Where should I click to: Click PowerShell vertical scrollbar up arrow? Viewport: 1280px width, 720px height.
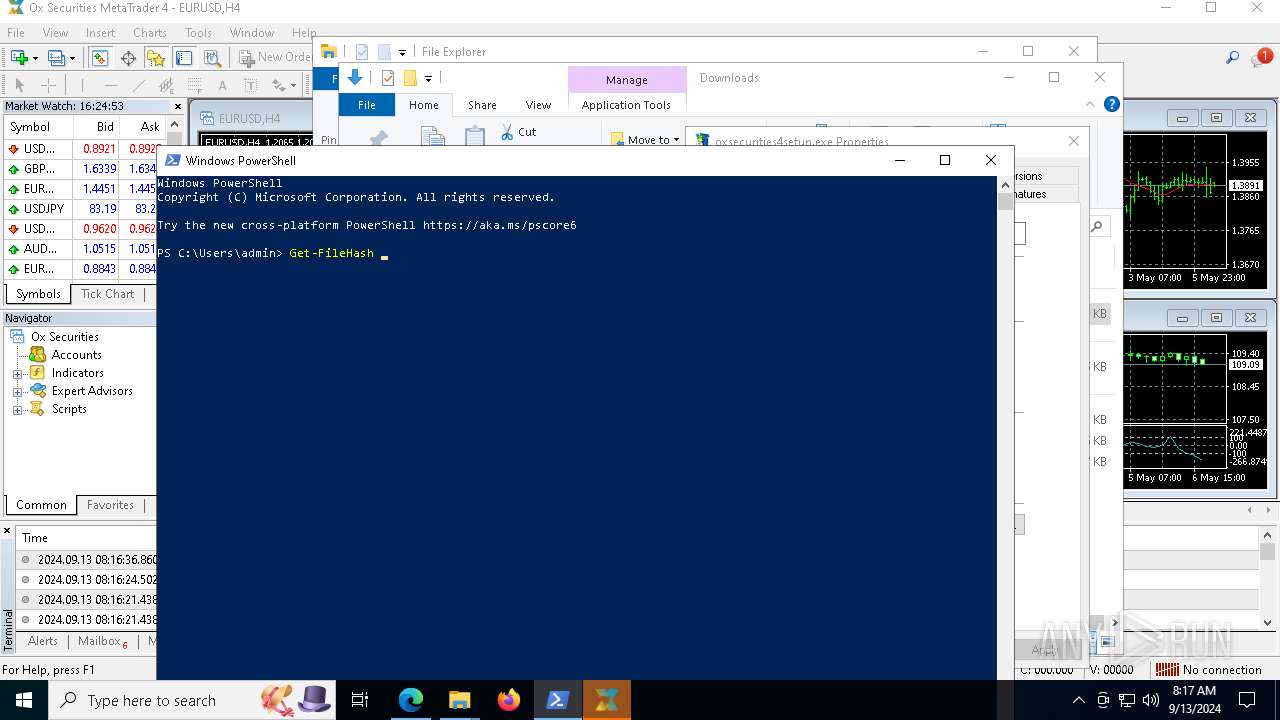[1005, 184]
